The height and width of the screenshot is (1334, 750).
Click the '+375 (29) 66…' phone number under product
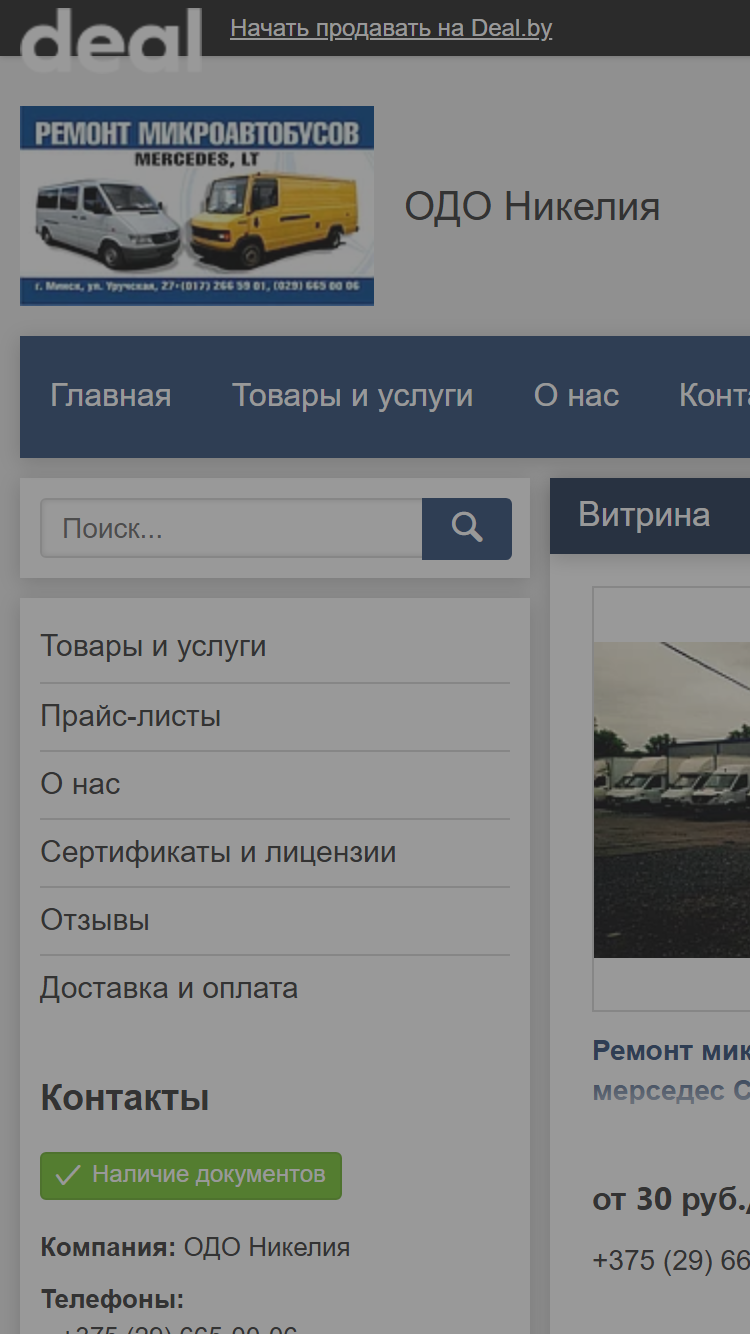pos(671,1260)
